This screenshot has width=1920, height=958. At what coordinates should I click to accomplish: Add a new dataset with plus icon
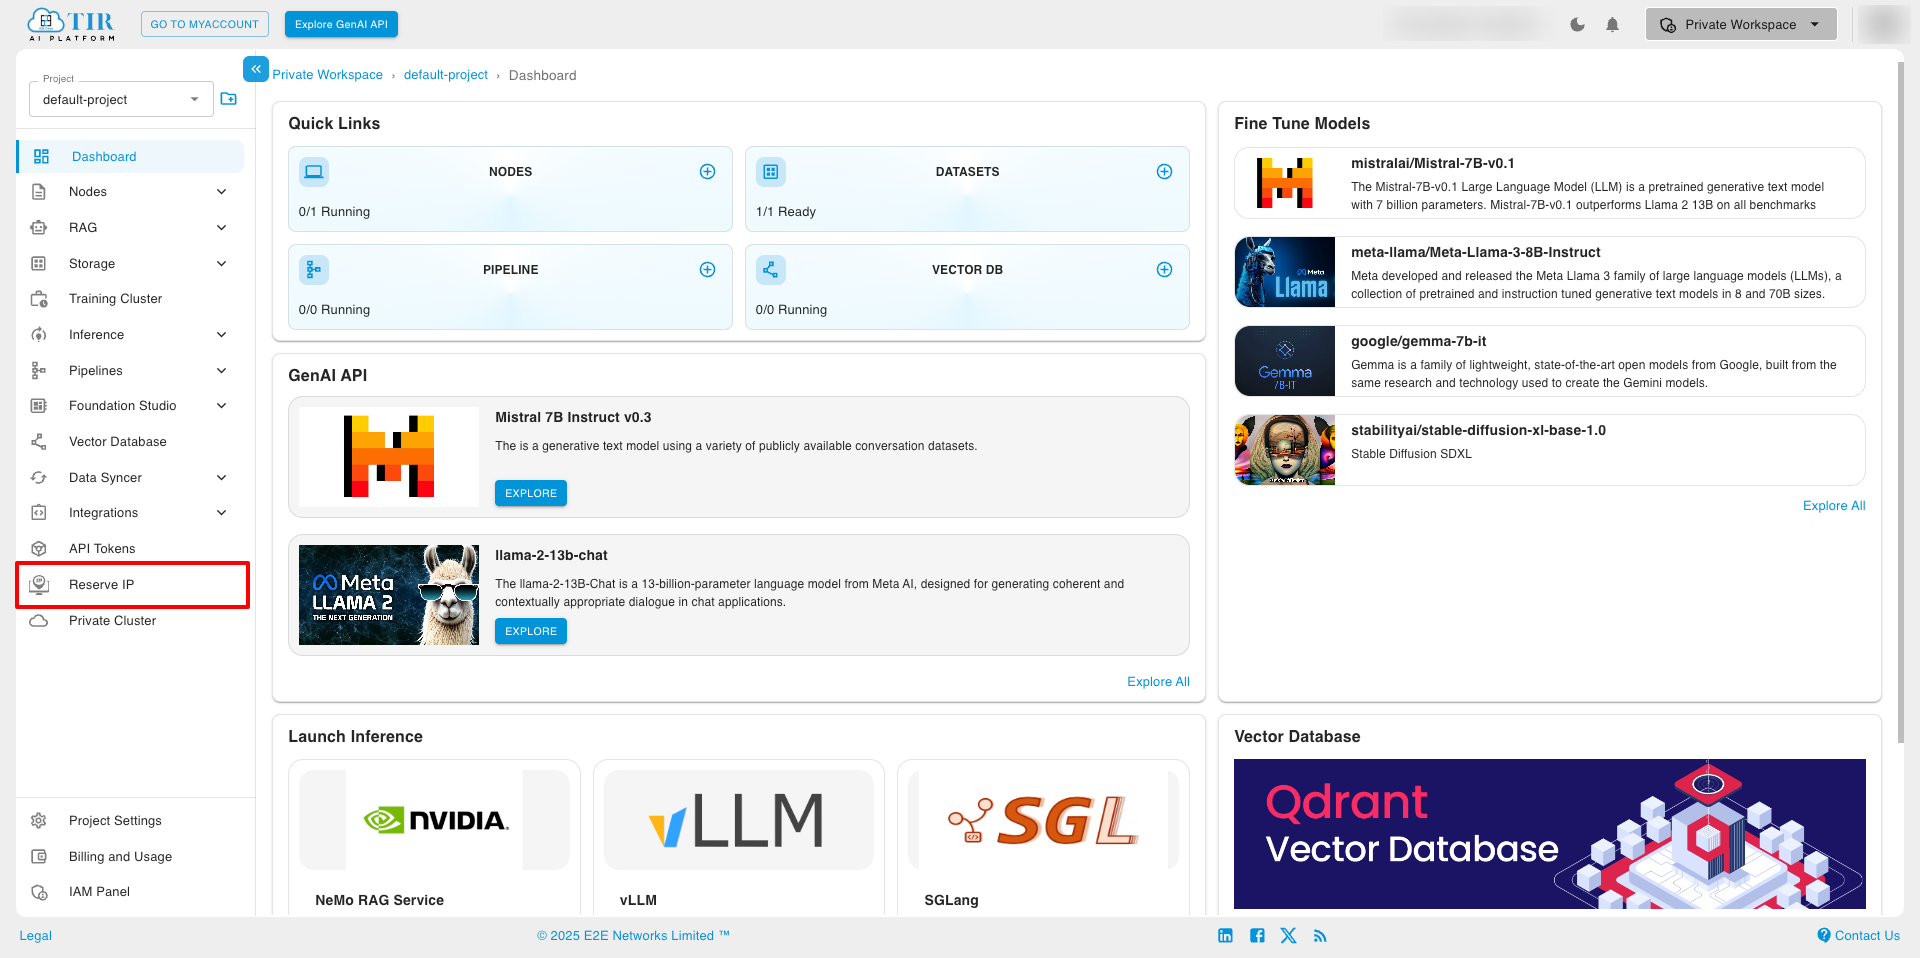[1164, 172]
